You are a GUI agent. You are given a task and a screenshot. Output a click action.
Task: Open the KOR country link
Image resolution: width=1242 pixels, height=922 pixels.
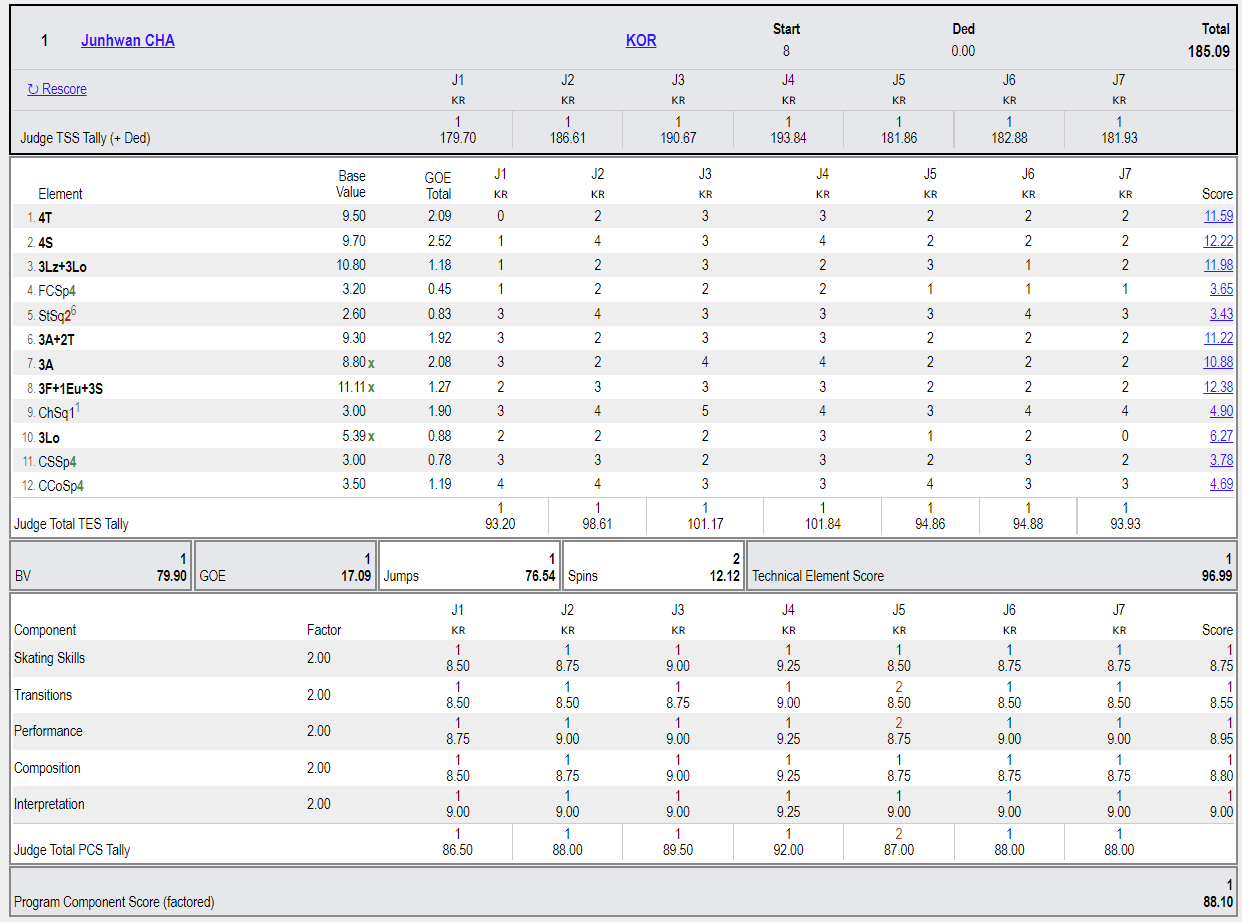(641, 41)
